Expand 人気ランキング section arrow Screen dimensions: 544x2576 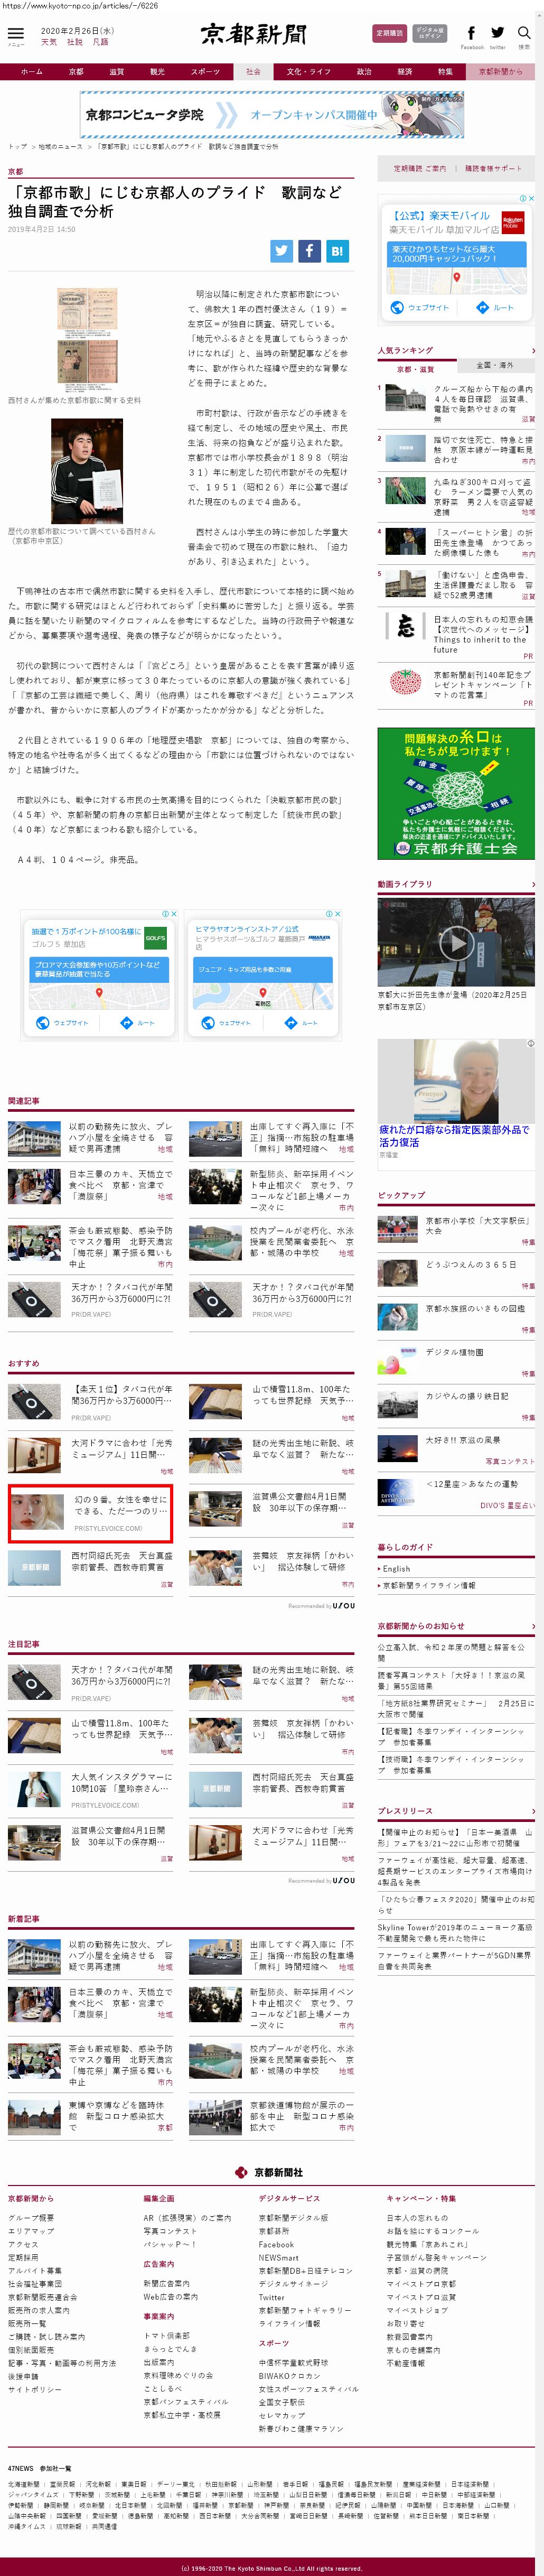[x=533, y=351]
